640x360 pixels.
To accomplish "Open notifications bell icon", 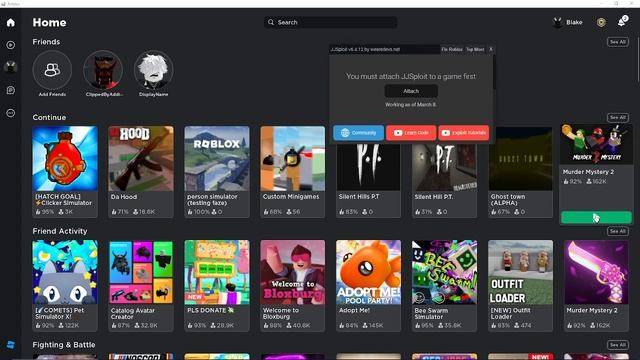I will (x=622, y=22).
